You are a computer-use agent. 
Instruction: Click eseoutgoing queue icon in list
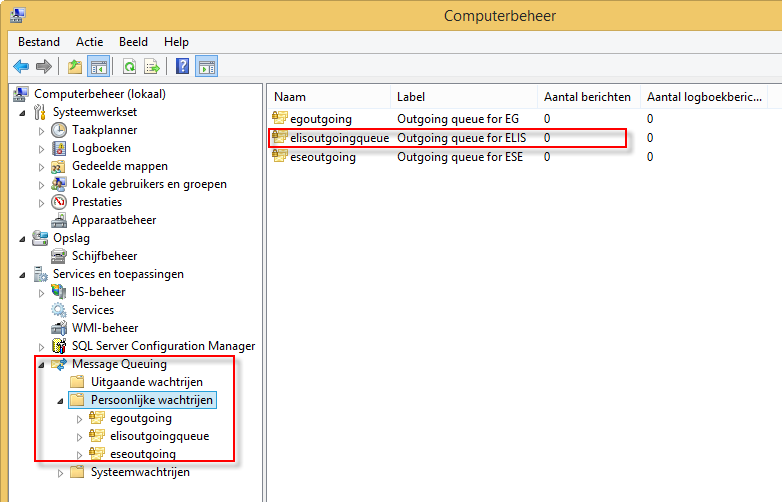280,156
